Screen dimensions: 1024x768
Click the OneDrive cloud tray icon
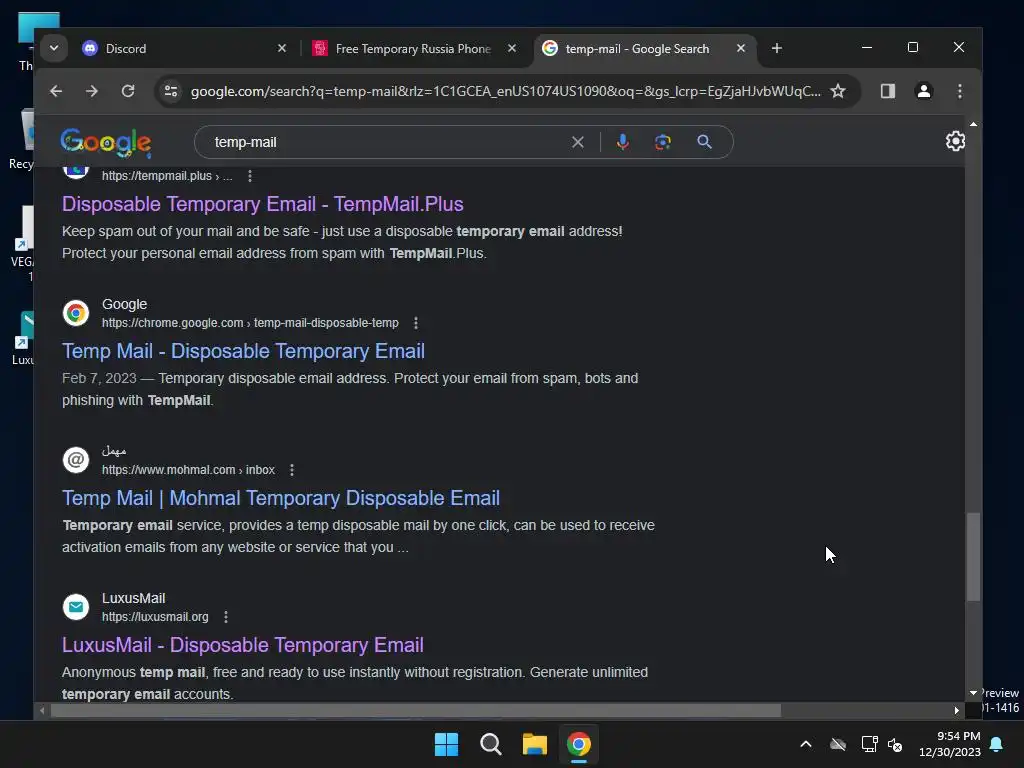pos(838,744)
